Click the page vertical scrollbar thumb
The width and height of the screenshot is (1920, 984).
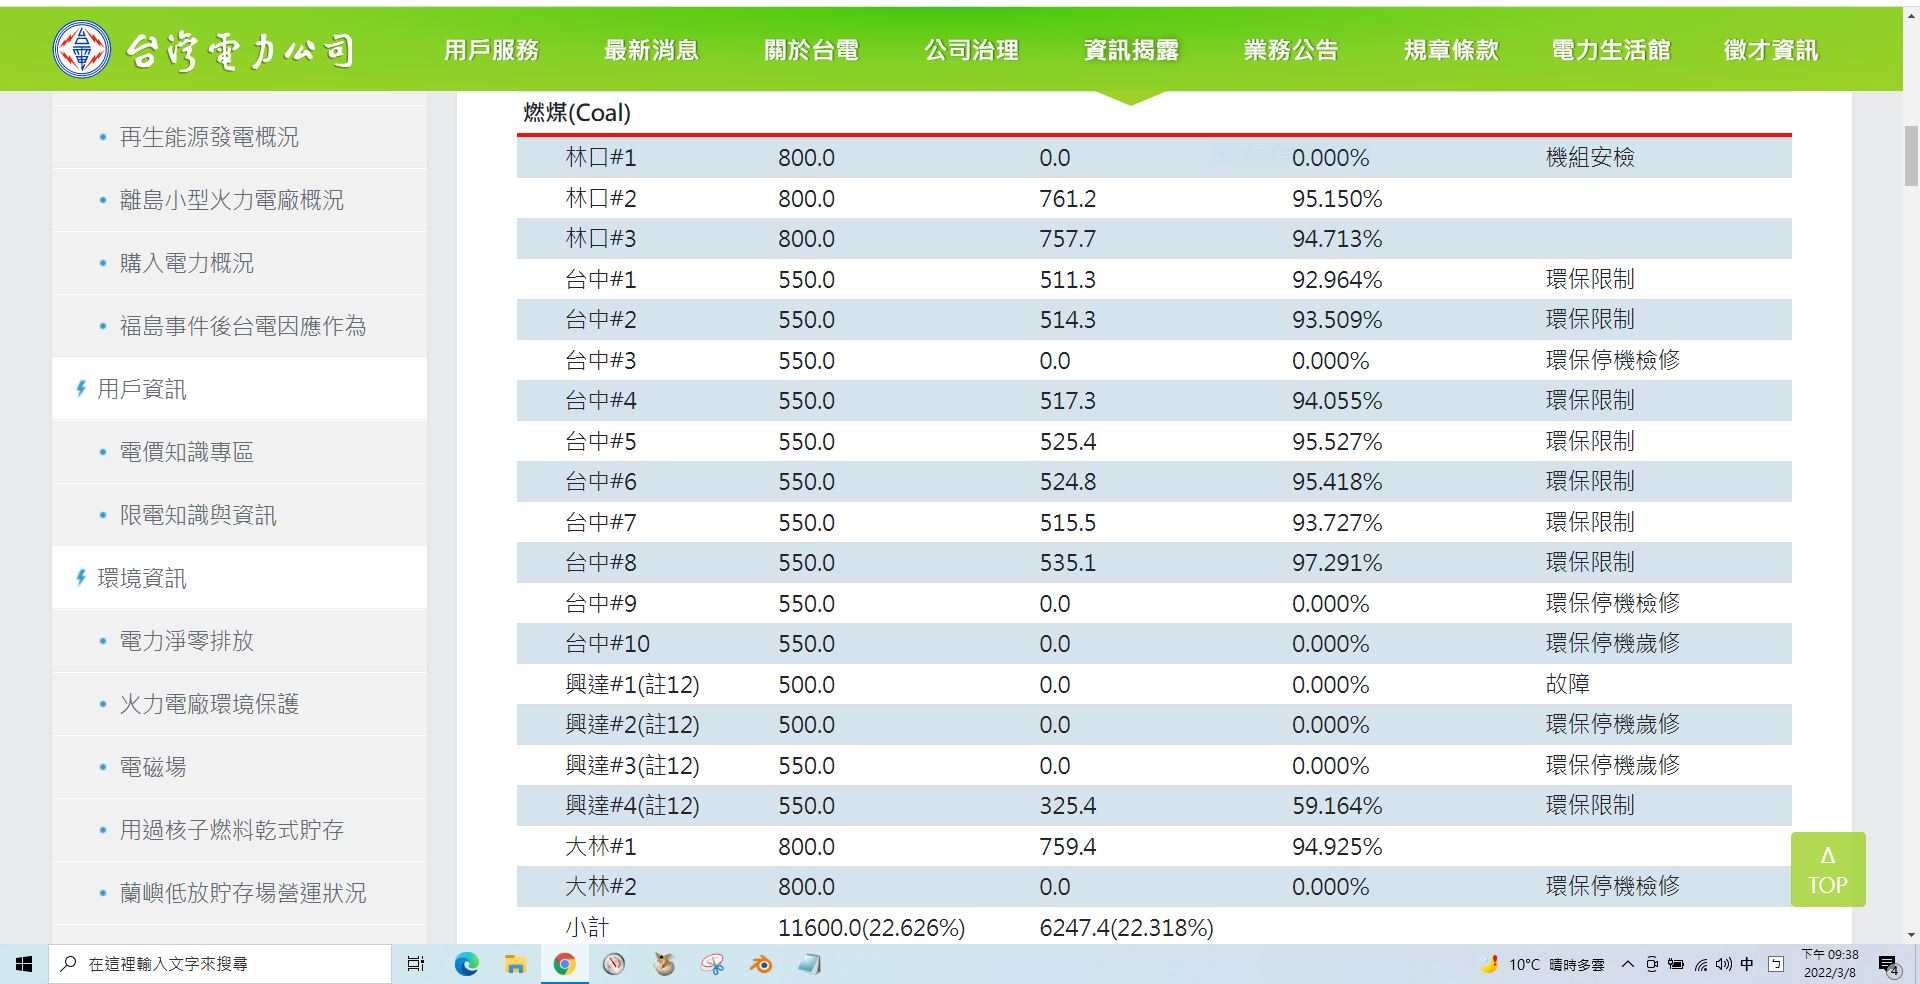[x=1911, y=156]
